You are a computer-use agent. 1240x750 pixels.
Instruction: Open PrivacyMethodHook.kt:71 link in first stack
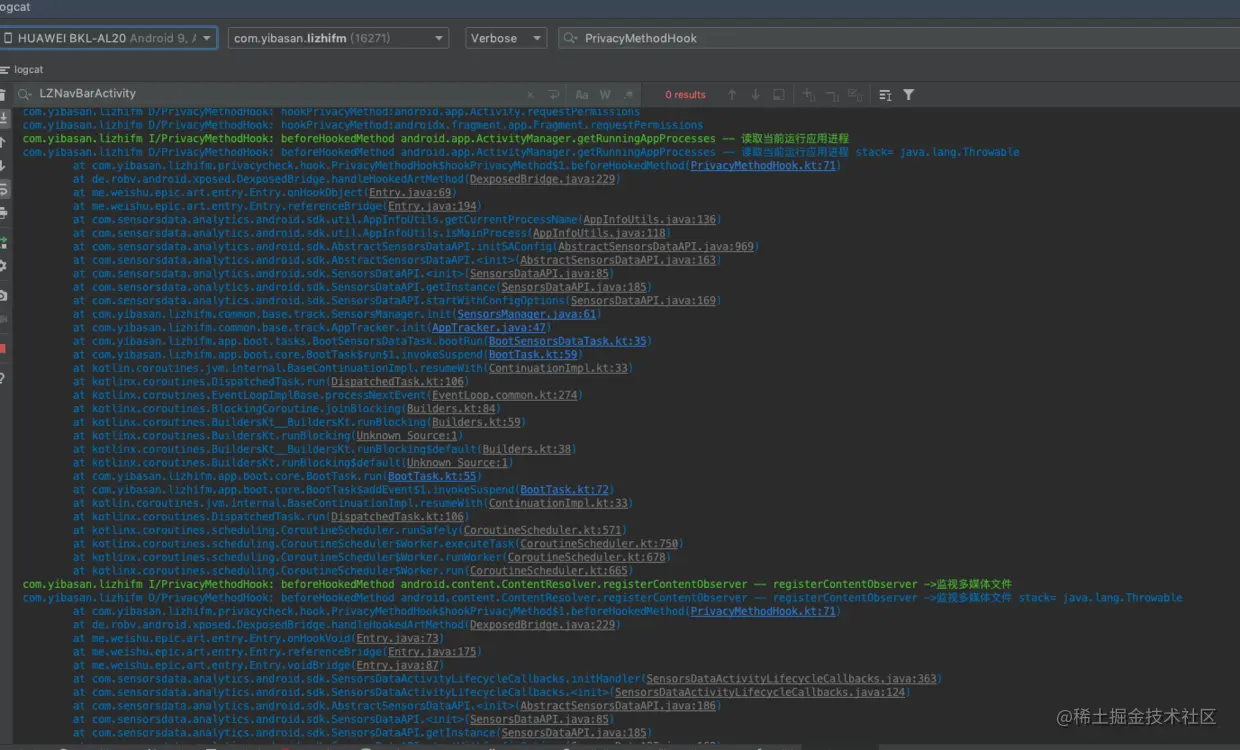(763, 166)
